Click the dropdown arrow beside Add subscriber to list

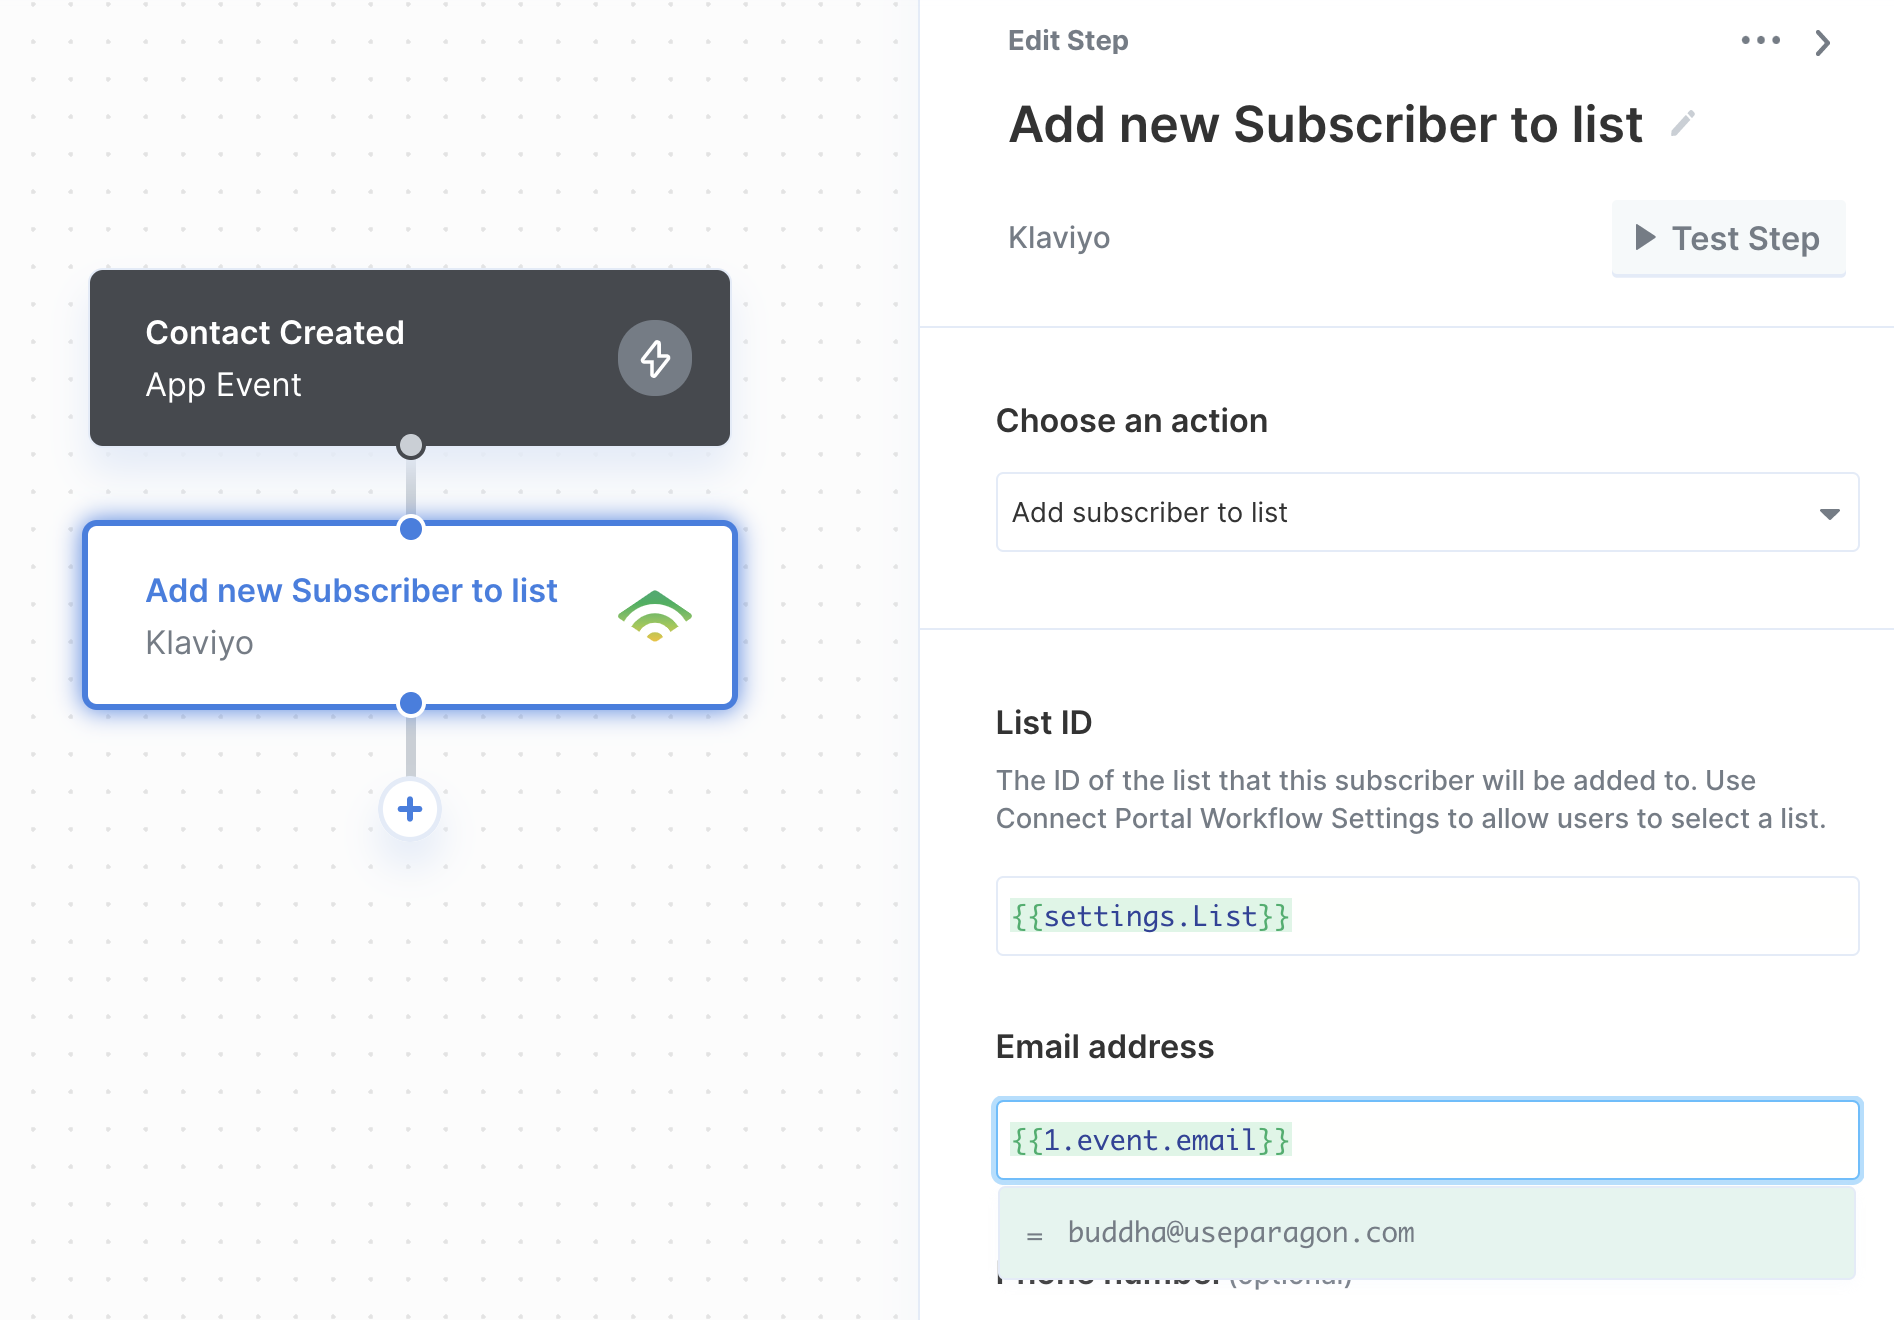pyautogui.click(x=1829, y=514)
